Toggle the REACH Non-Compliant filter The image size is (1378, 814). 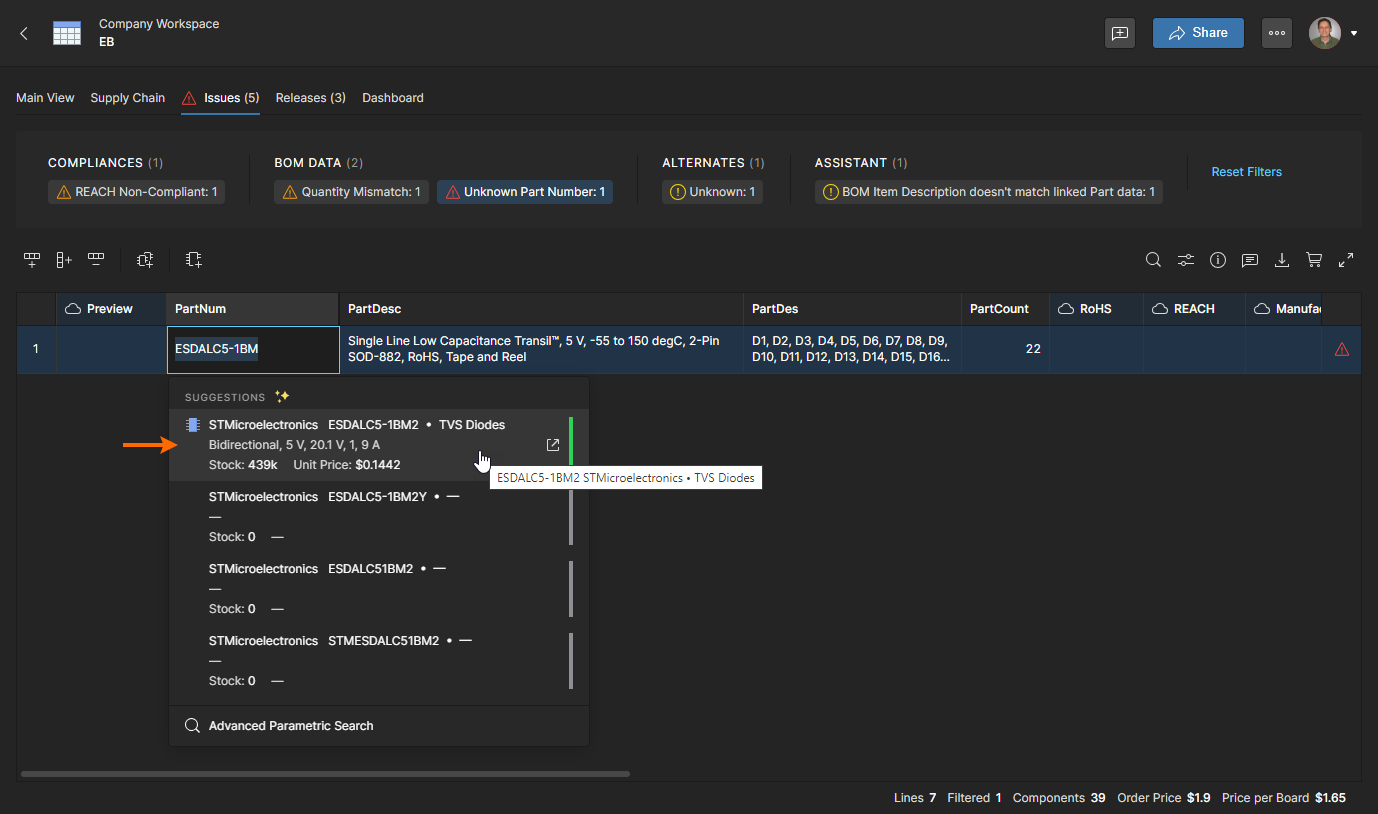(136, 192)
